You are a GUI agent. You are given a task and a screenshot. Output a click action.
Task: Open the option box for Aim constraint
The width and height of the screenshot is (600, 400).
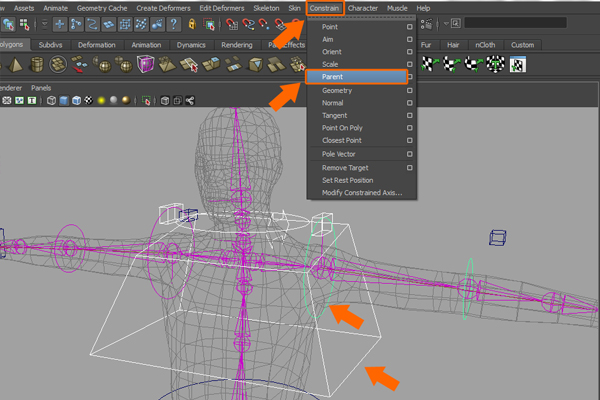[x=409, y=39]
